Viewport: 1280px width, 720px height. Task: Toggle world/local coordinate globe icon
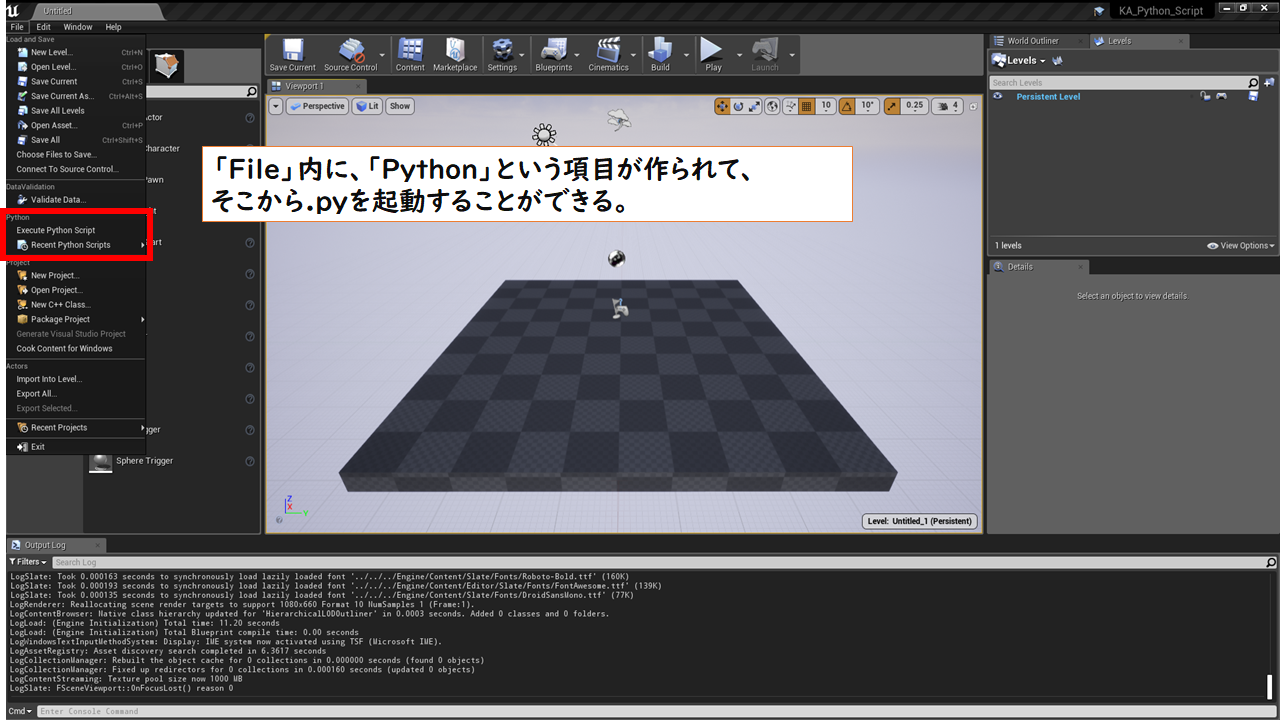pos(773,106)
